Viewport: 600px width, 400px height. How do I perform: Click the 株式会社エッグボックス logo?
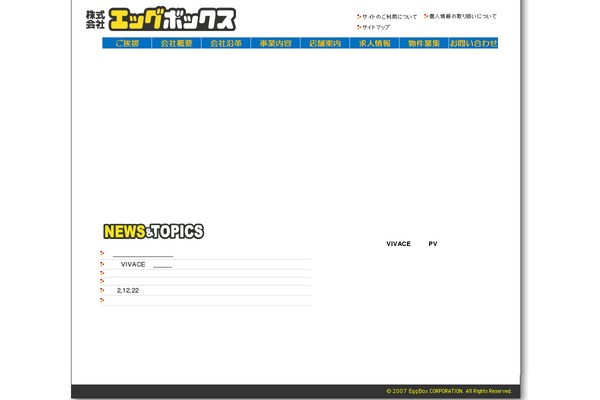[161, 19]
